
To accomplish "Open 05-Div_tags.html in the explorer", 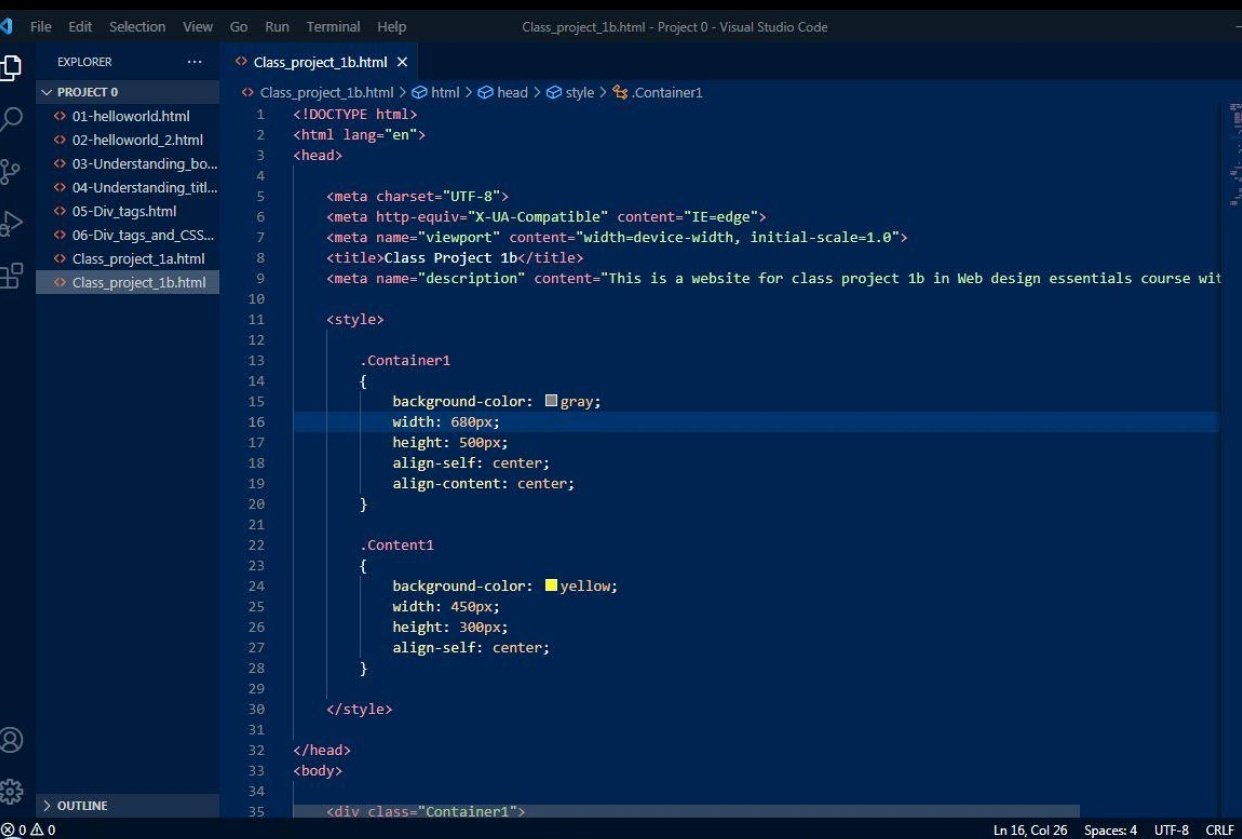I will (124, 211).
